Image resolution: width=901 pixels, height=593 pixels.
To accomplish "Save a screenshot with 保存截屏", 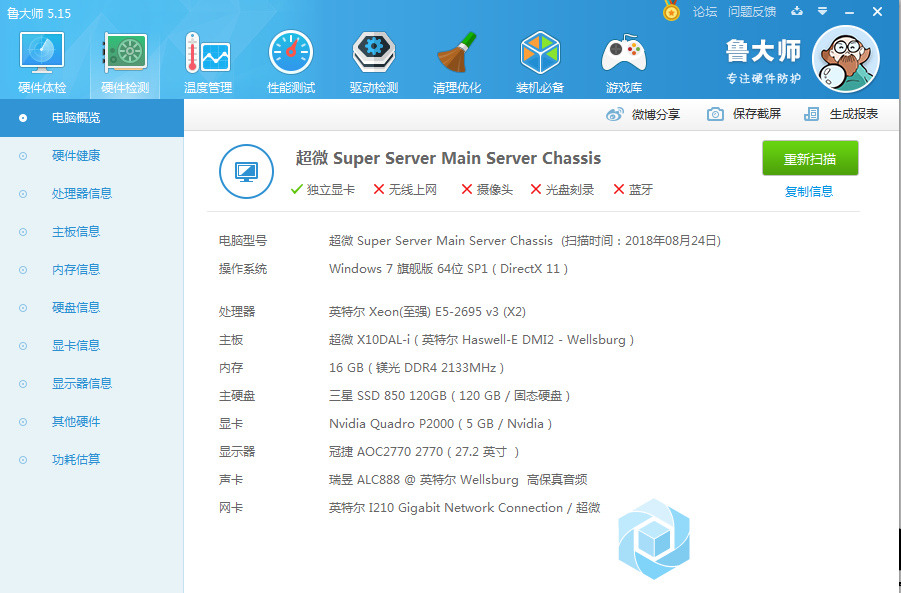I will pos(744,114).
